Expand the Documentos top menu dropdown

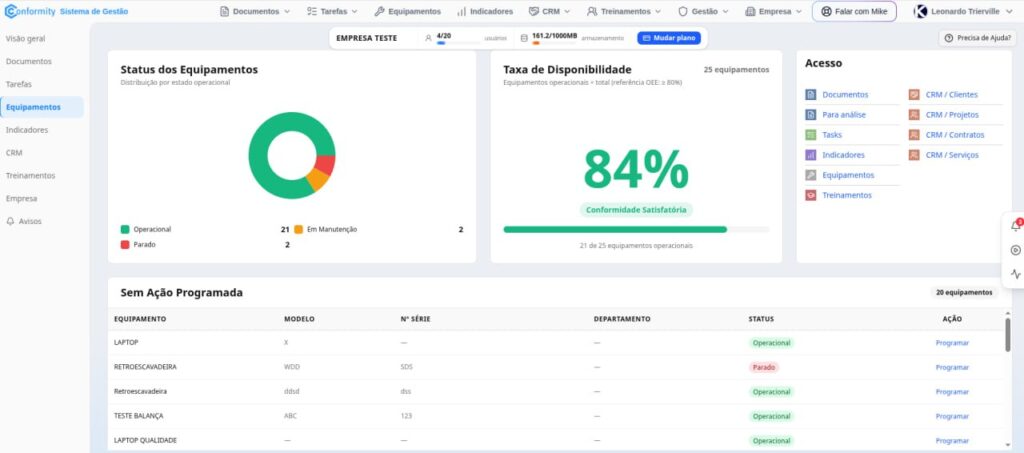287,12
